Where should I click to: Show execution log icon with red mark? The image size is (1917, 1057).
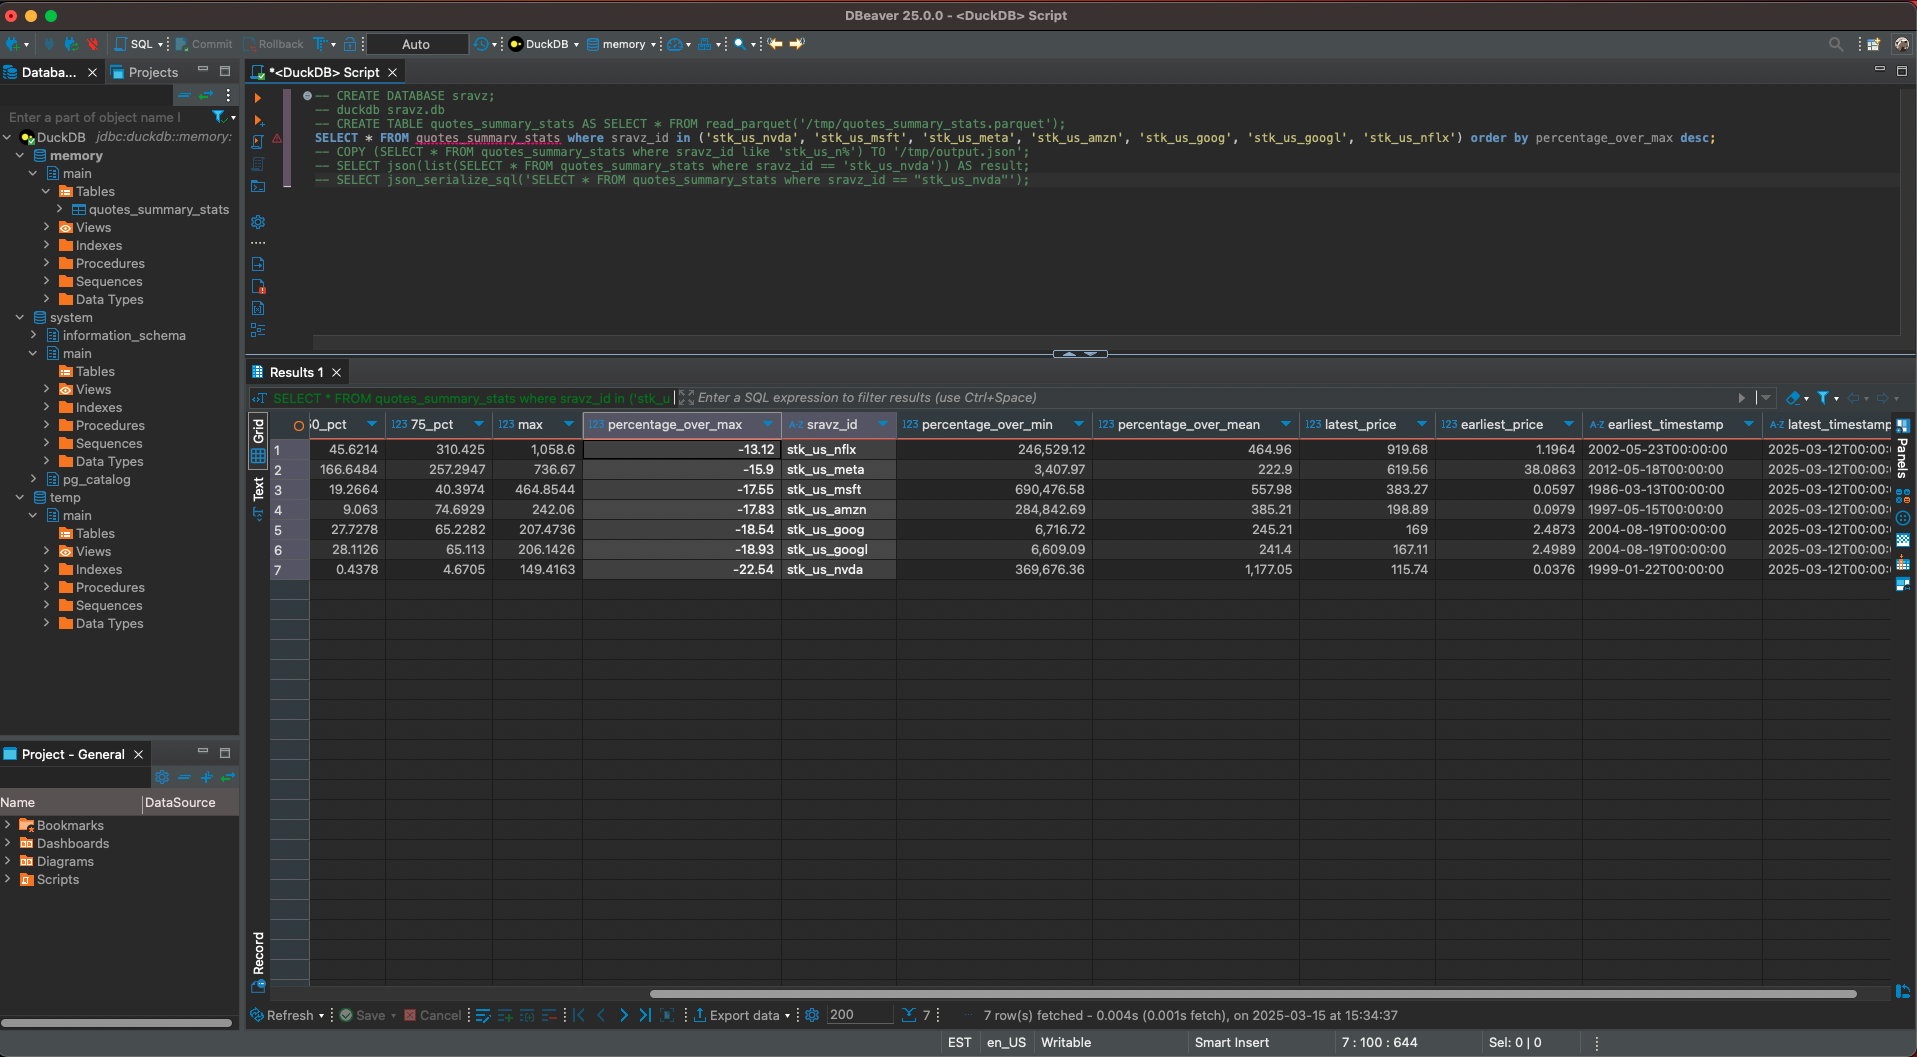tap(258, 286)
